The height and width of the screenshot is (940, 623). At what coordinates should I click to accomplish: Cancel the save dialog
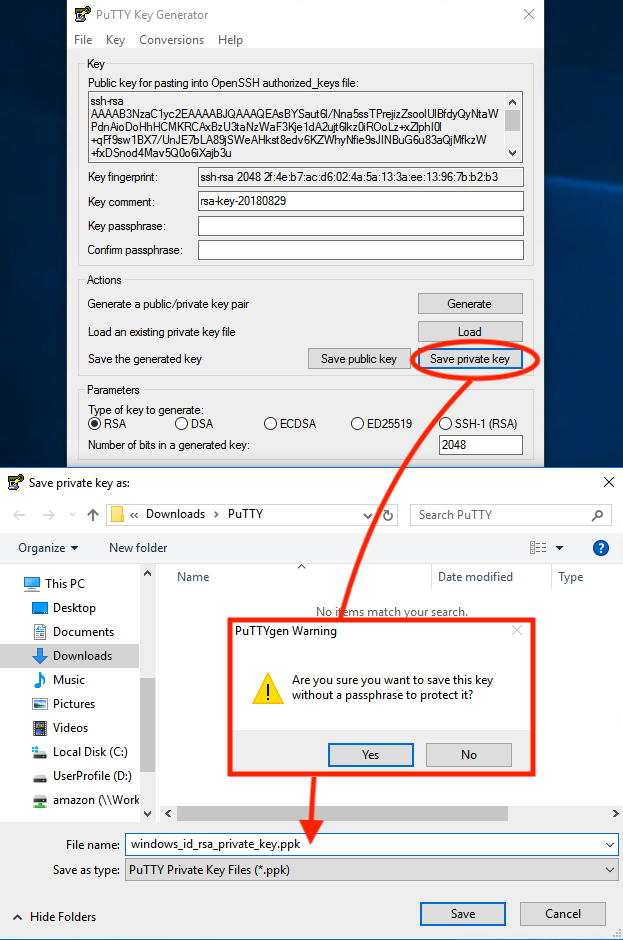[562, 914]
